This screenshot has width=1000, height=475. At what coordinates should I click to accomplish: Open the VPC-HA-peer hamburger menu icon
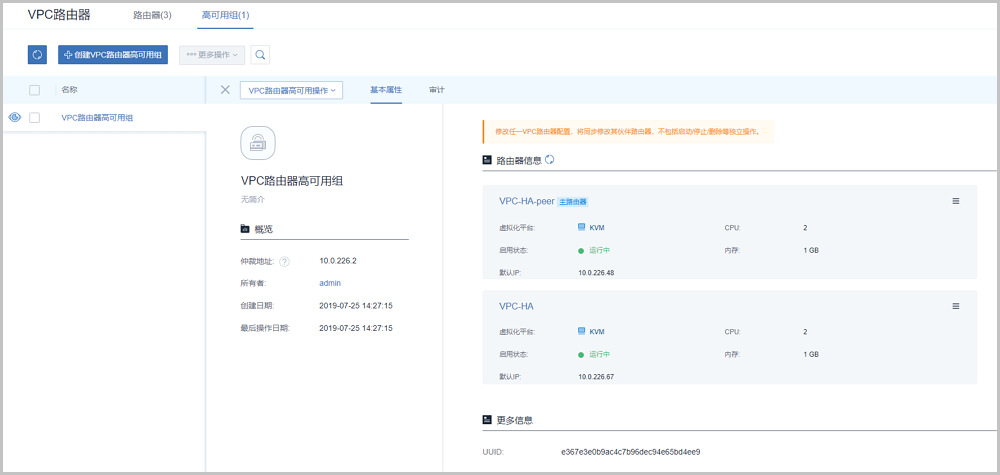pyautogui.click(x=955, y=201)
